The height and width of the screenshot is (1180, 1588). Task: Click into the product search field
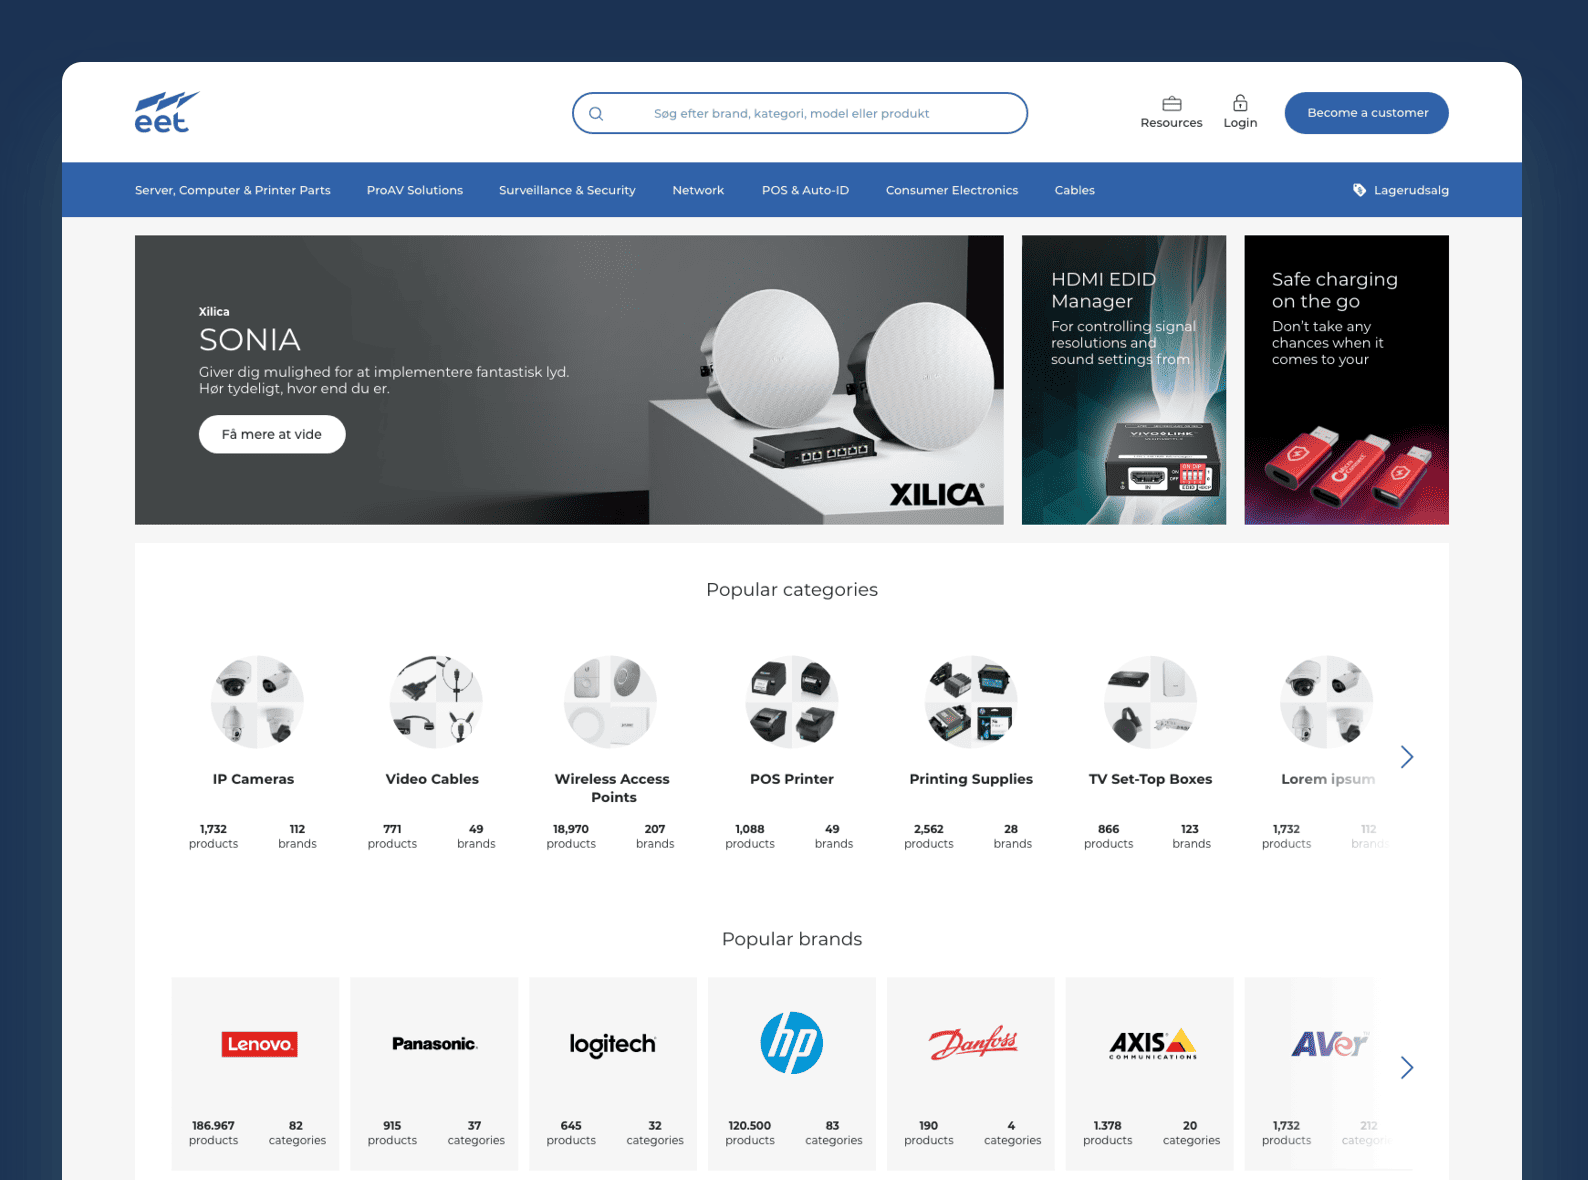point(800,113)
